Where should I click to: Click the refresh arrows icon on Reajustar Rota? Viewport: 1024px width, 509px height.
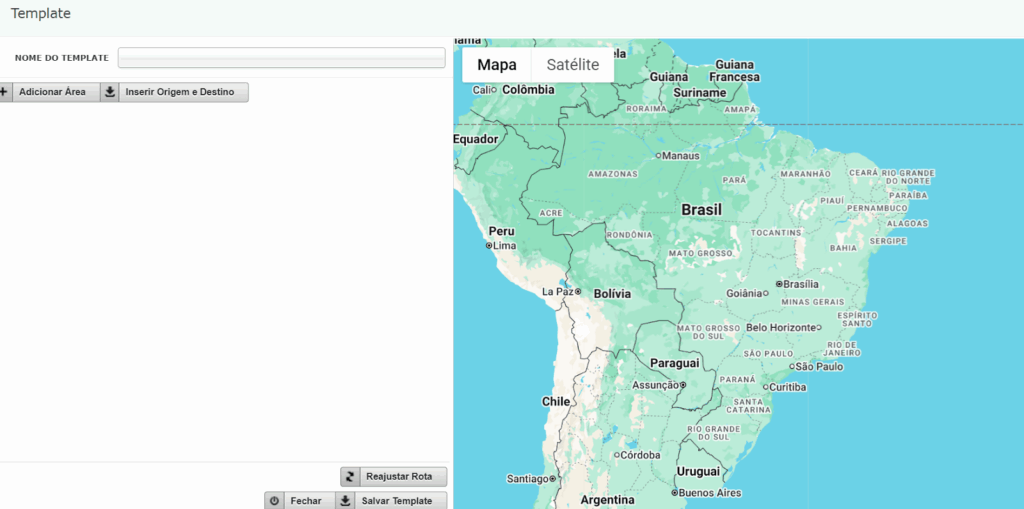tap(350, 477)
